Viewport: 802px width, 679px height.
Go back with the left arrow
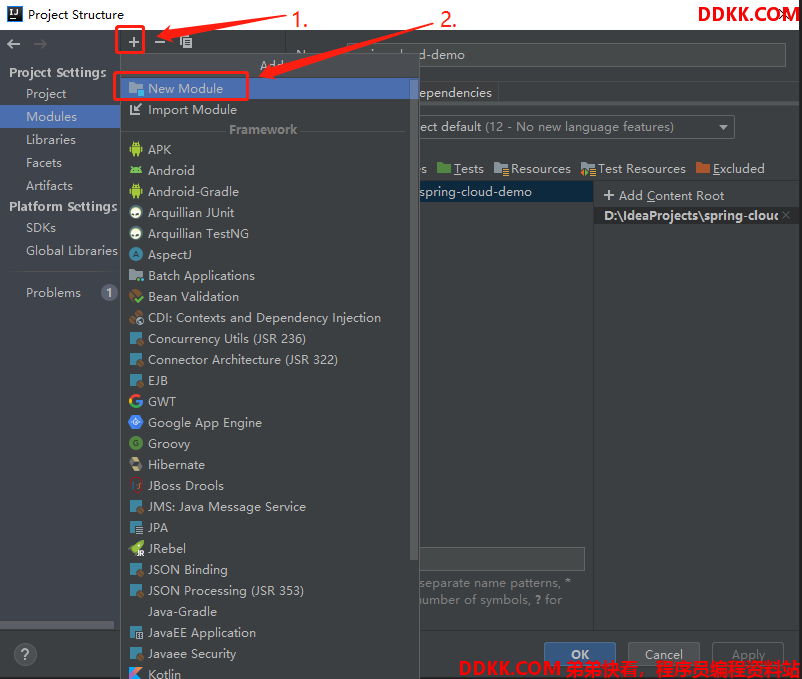[x=14, y=44]
